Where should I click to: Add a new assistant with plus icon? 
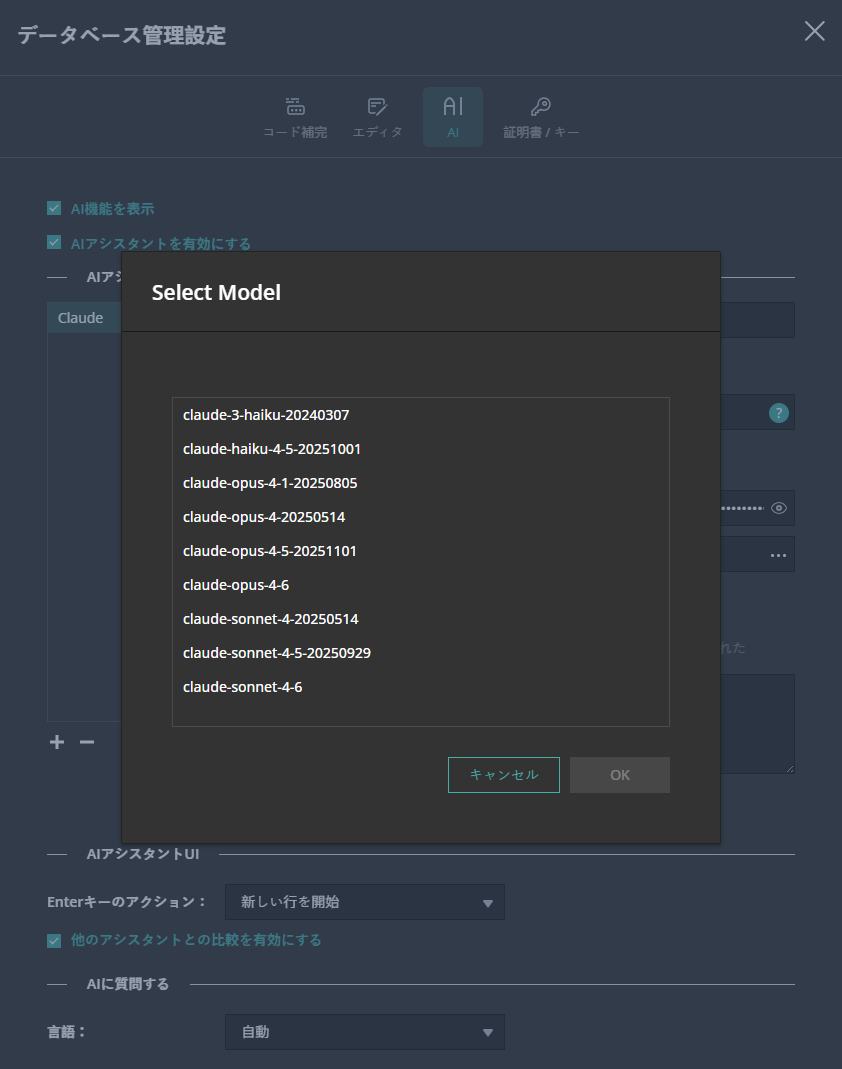point(56,742)
